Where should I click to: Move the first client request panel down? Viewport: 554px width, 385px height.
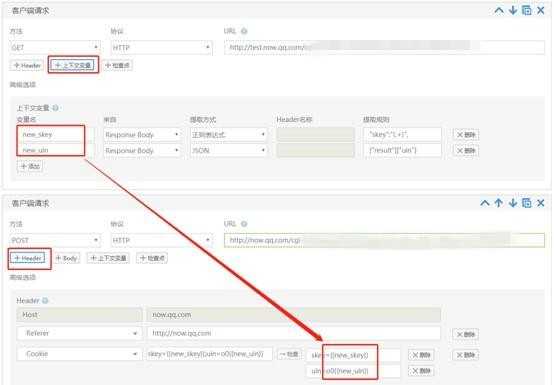pyautogui.click(x=513, y=11)
